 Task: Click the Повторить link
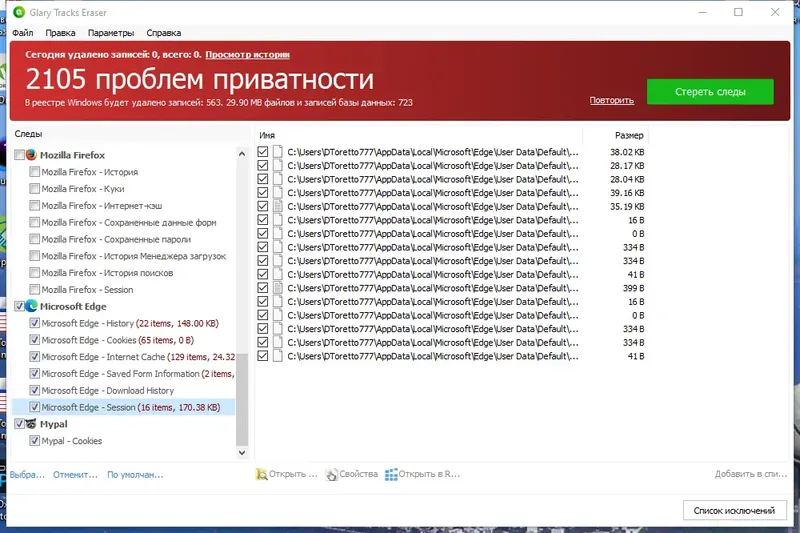click(x=612, y=100)
